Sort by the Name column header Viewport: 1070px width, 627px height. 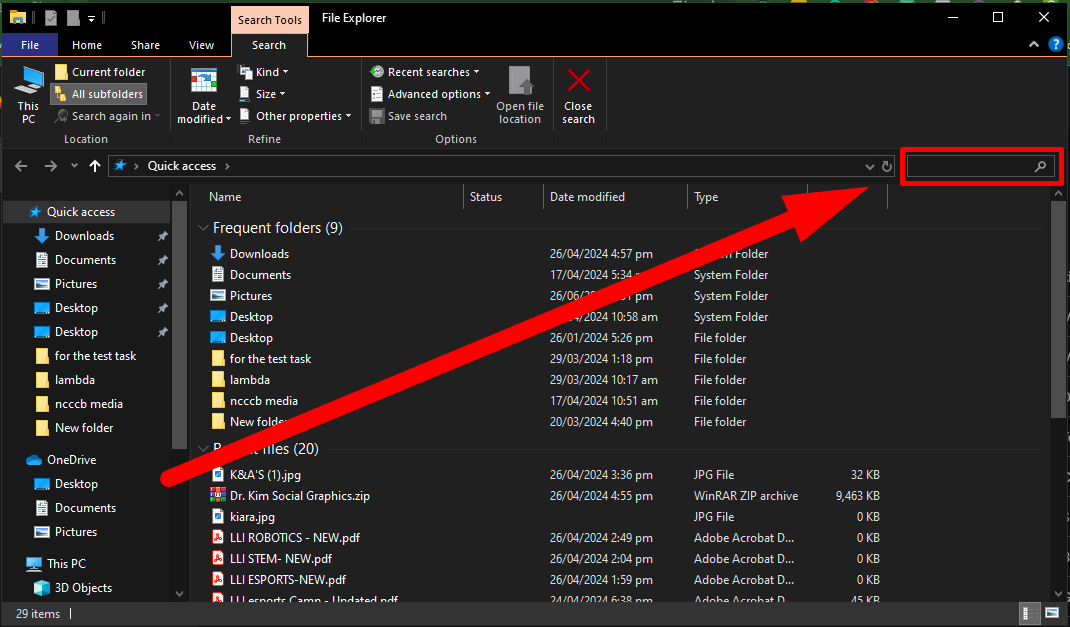[x=225, y=197]
